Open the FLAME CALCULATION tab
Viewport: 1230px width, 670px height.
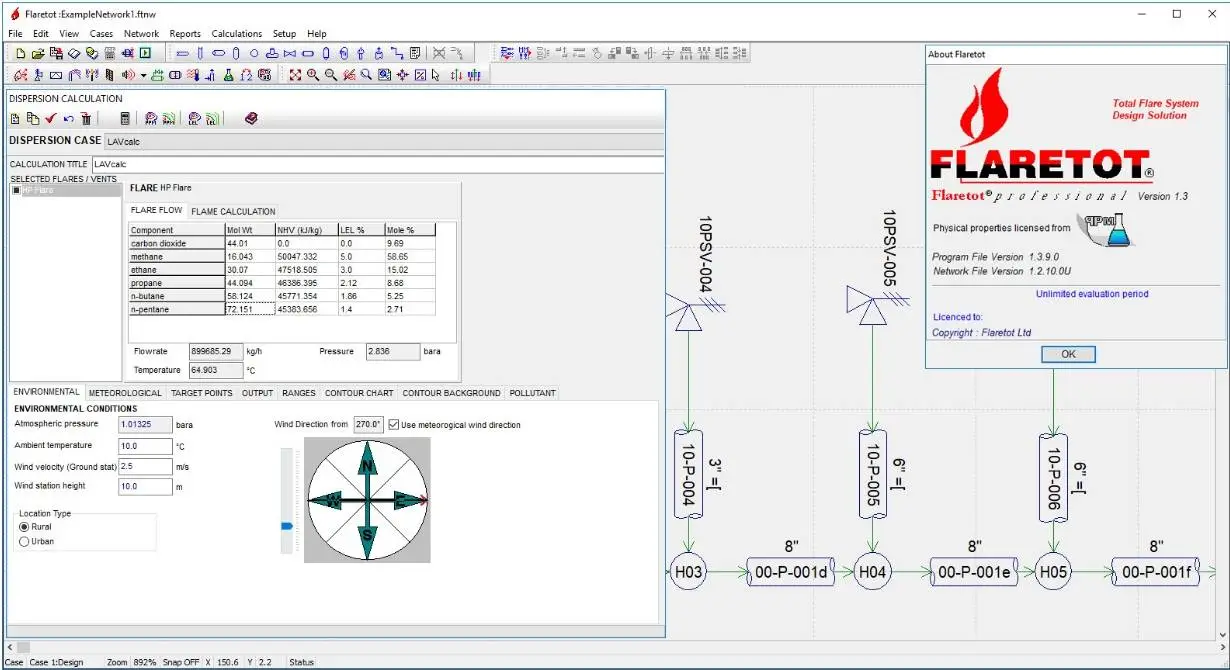click(x=233, y=211)
